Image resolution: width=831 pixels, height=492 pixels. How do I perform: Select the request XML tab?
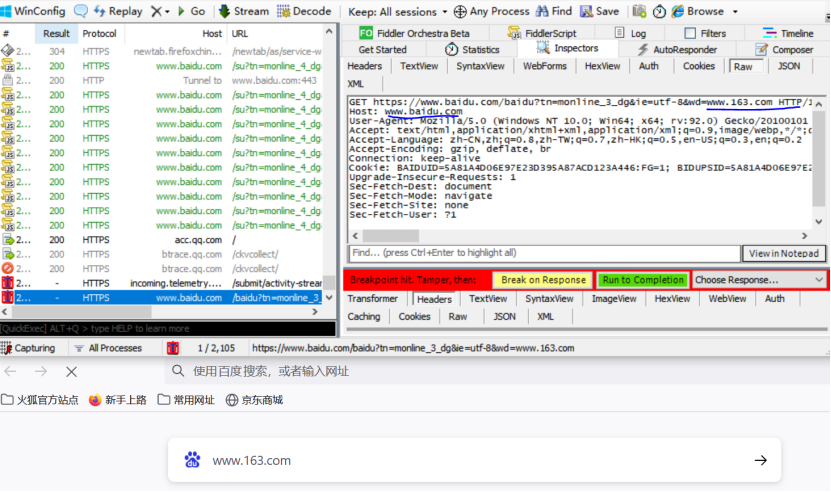click(x=356, y=84)
